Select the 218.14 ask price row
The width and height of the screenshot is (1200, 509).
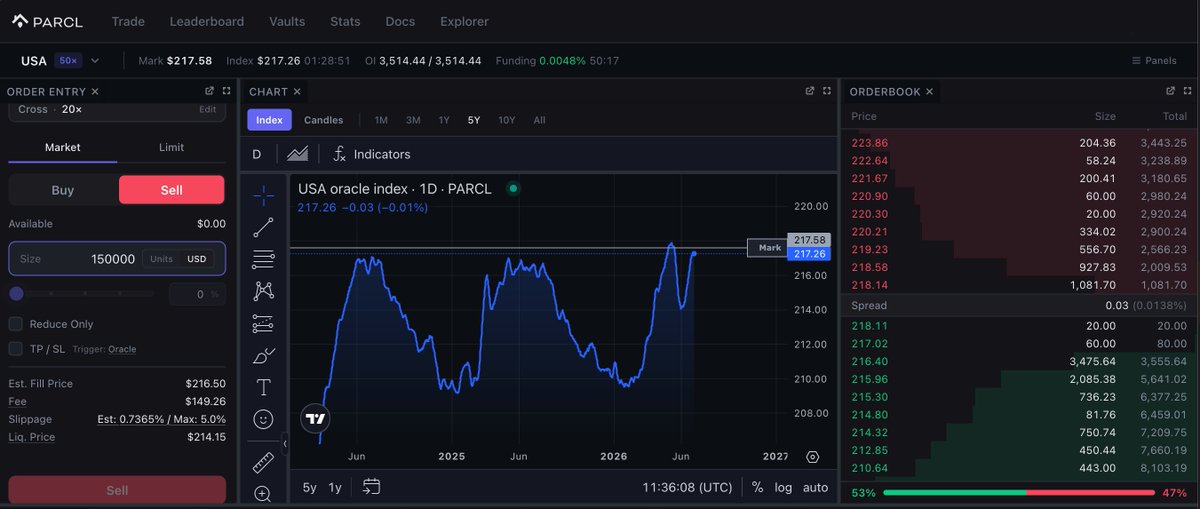1020,285
